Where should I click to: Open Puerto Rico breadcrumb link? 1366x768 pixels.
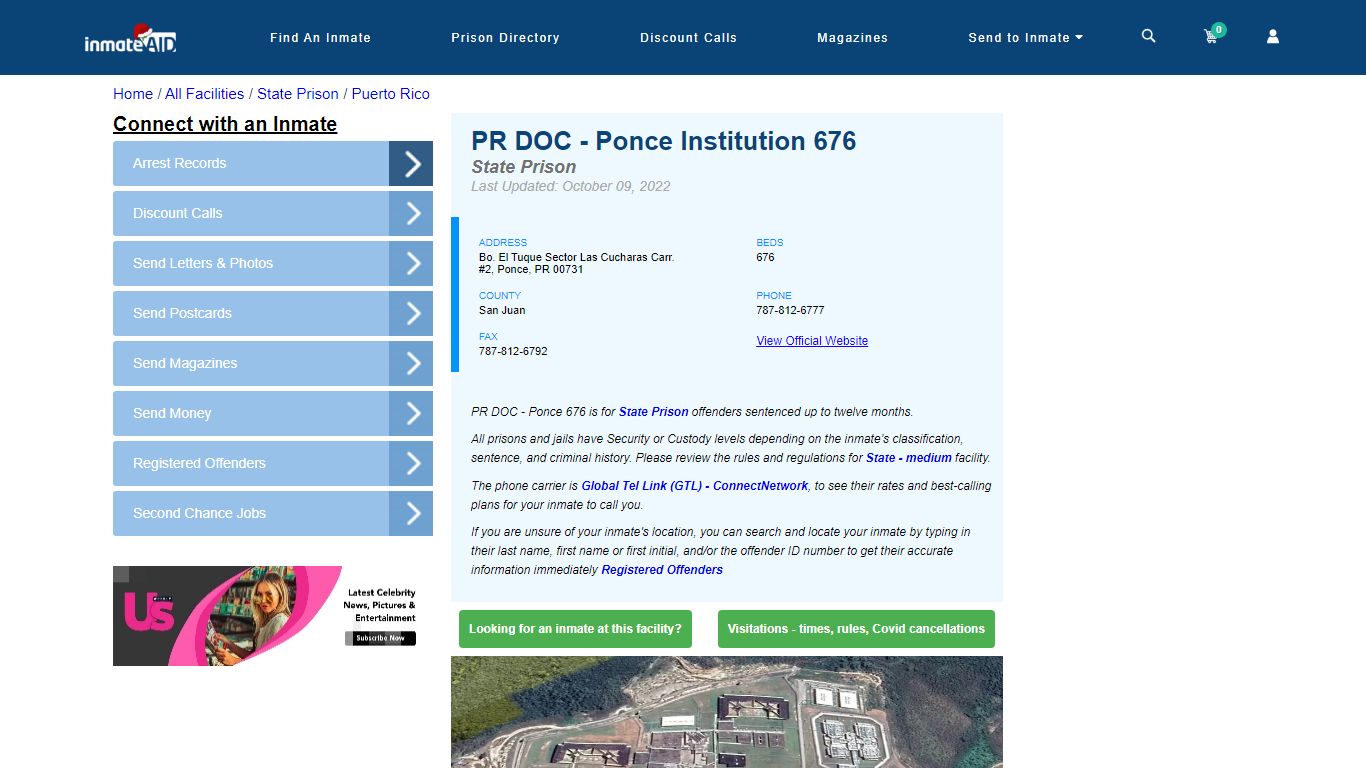[x=391, y=94]
